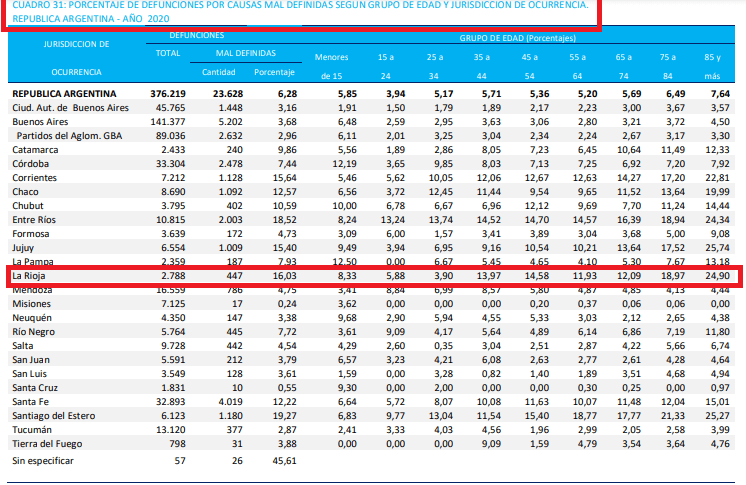The width and height of the screenshot is (746, 485).
Task: Click Misiones percentage '0,24'
Action: (287, 304)
